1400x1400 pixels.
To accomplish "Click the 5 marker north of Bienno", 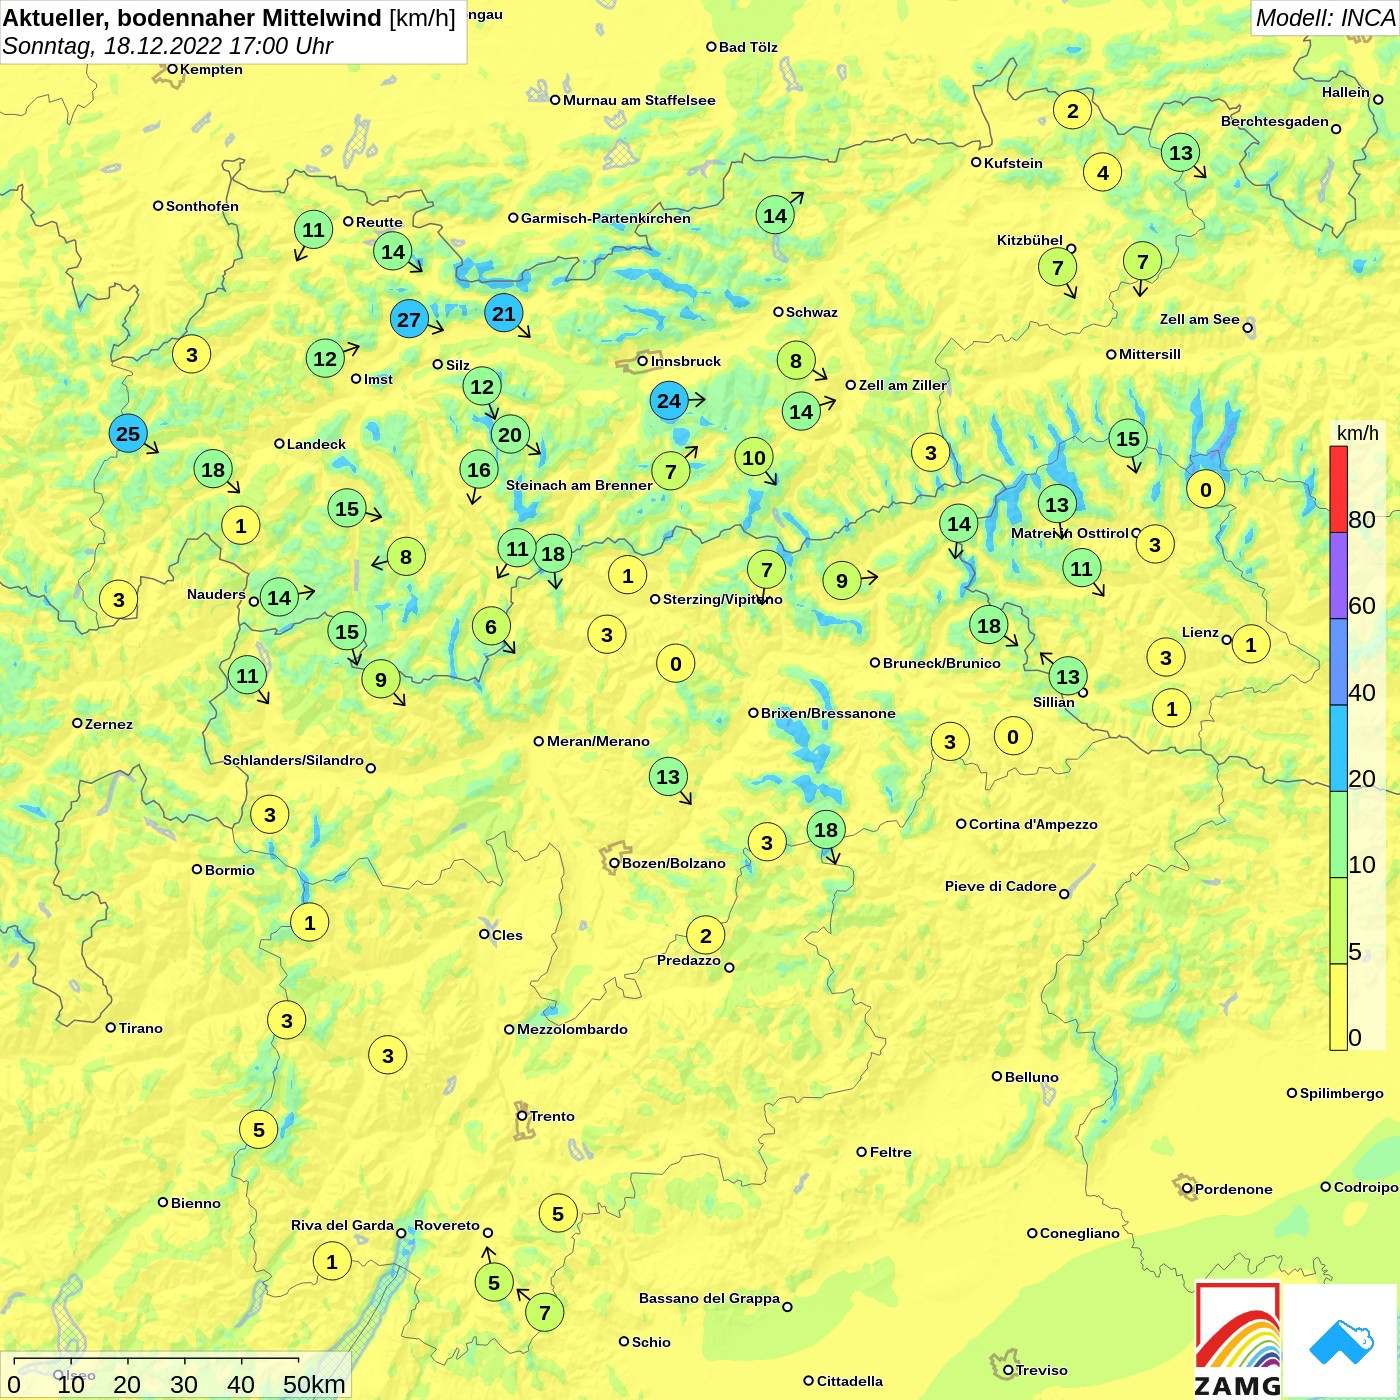I will pyautogui.click(x=259, y=1130).
